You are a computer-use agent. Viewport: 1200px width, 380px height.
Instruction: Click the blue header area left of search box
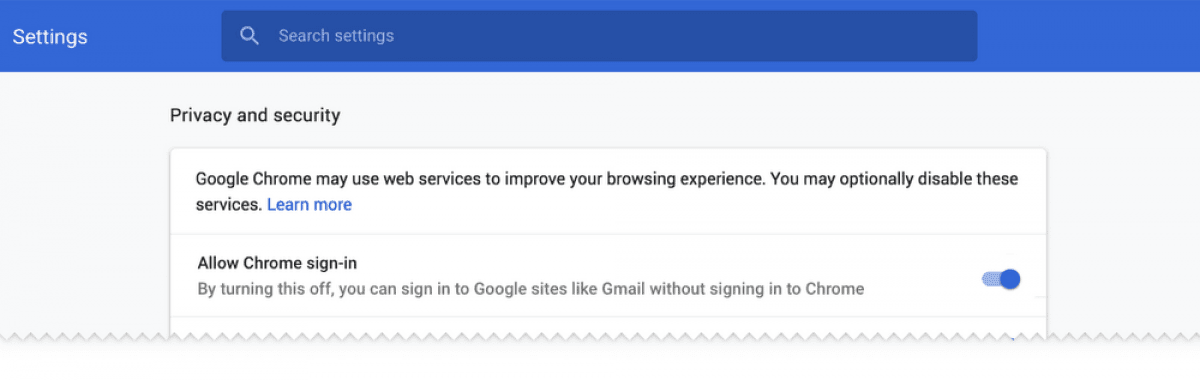[155, 36]
